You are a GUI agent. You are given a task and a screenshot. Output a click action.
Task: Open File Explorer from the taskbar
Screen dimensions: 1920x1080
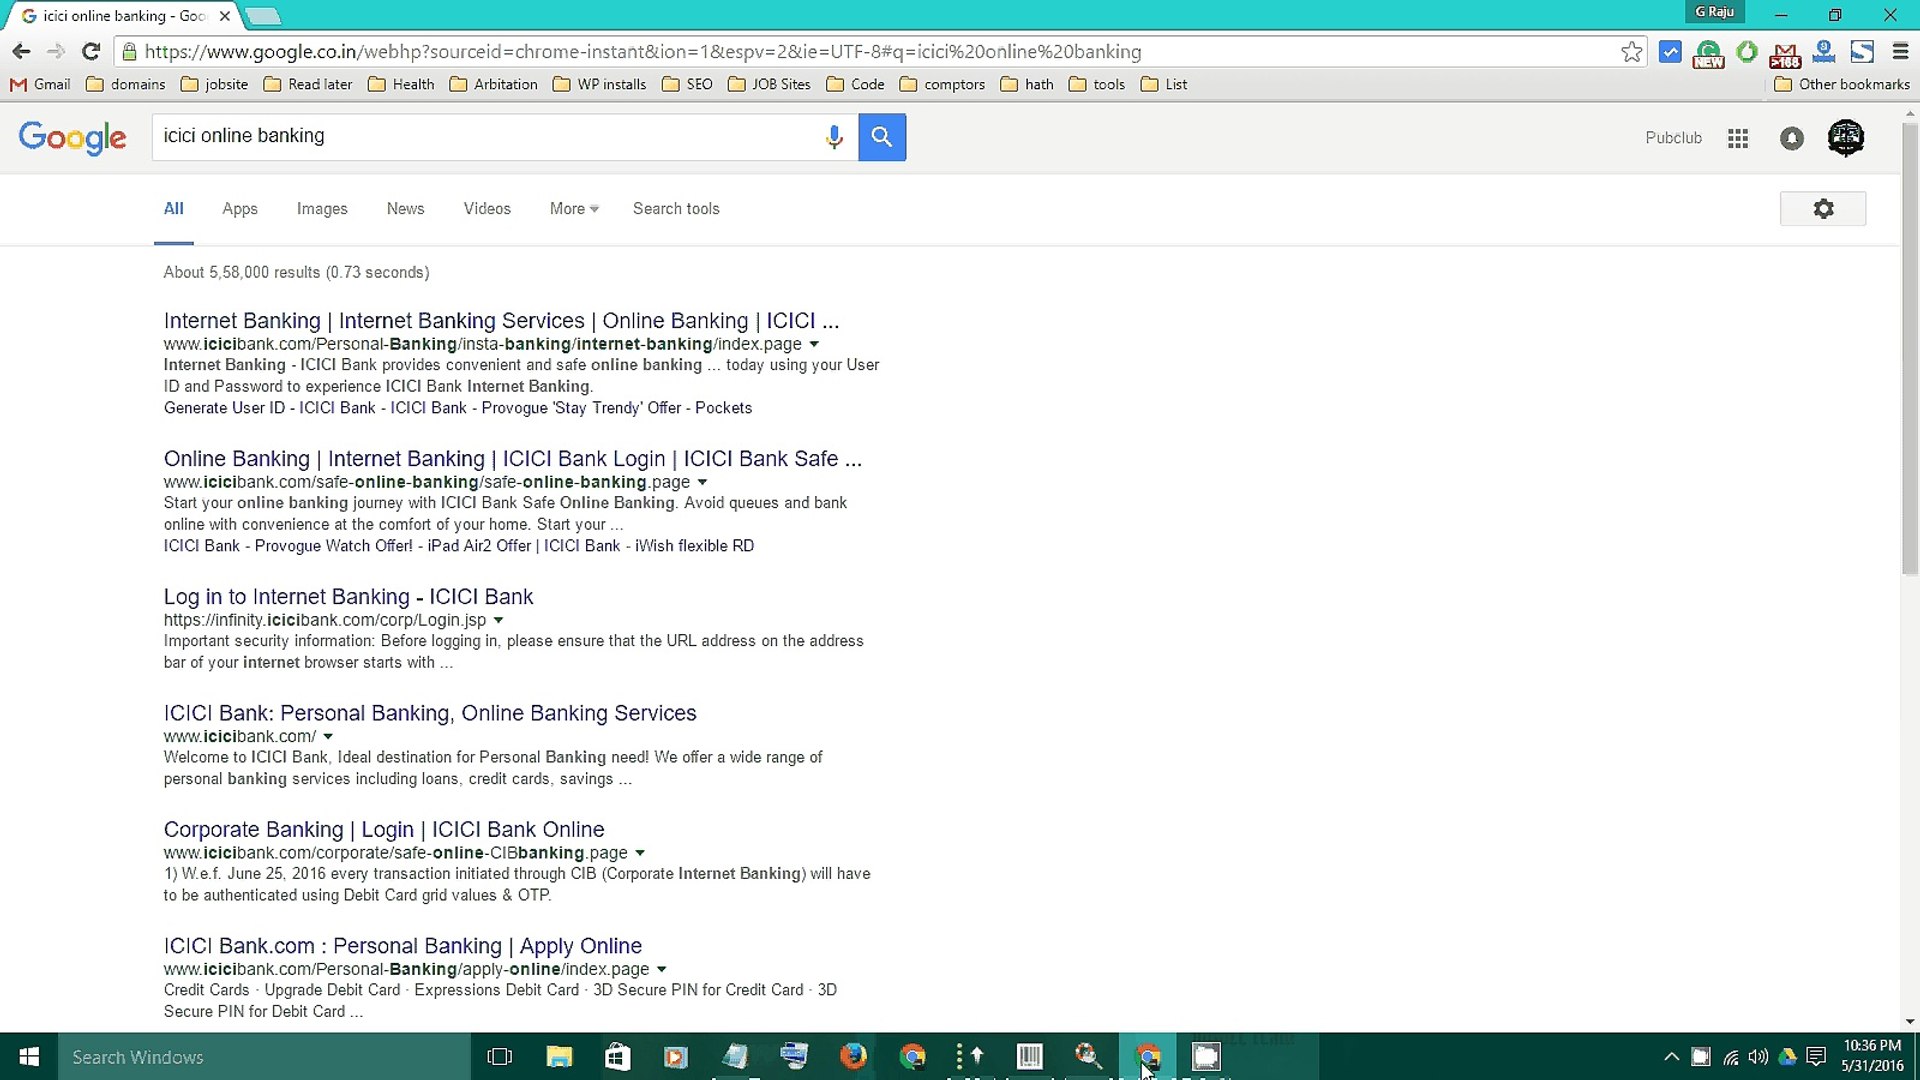tap(558, 1057)
